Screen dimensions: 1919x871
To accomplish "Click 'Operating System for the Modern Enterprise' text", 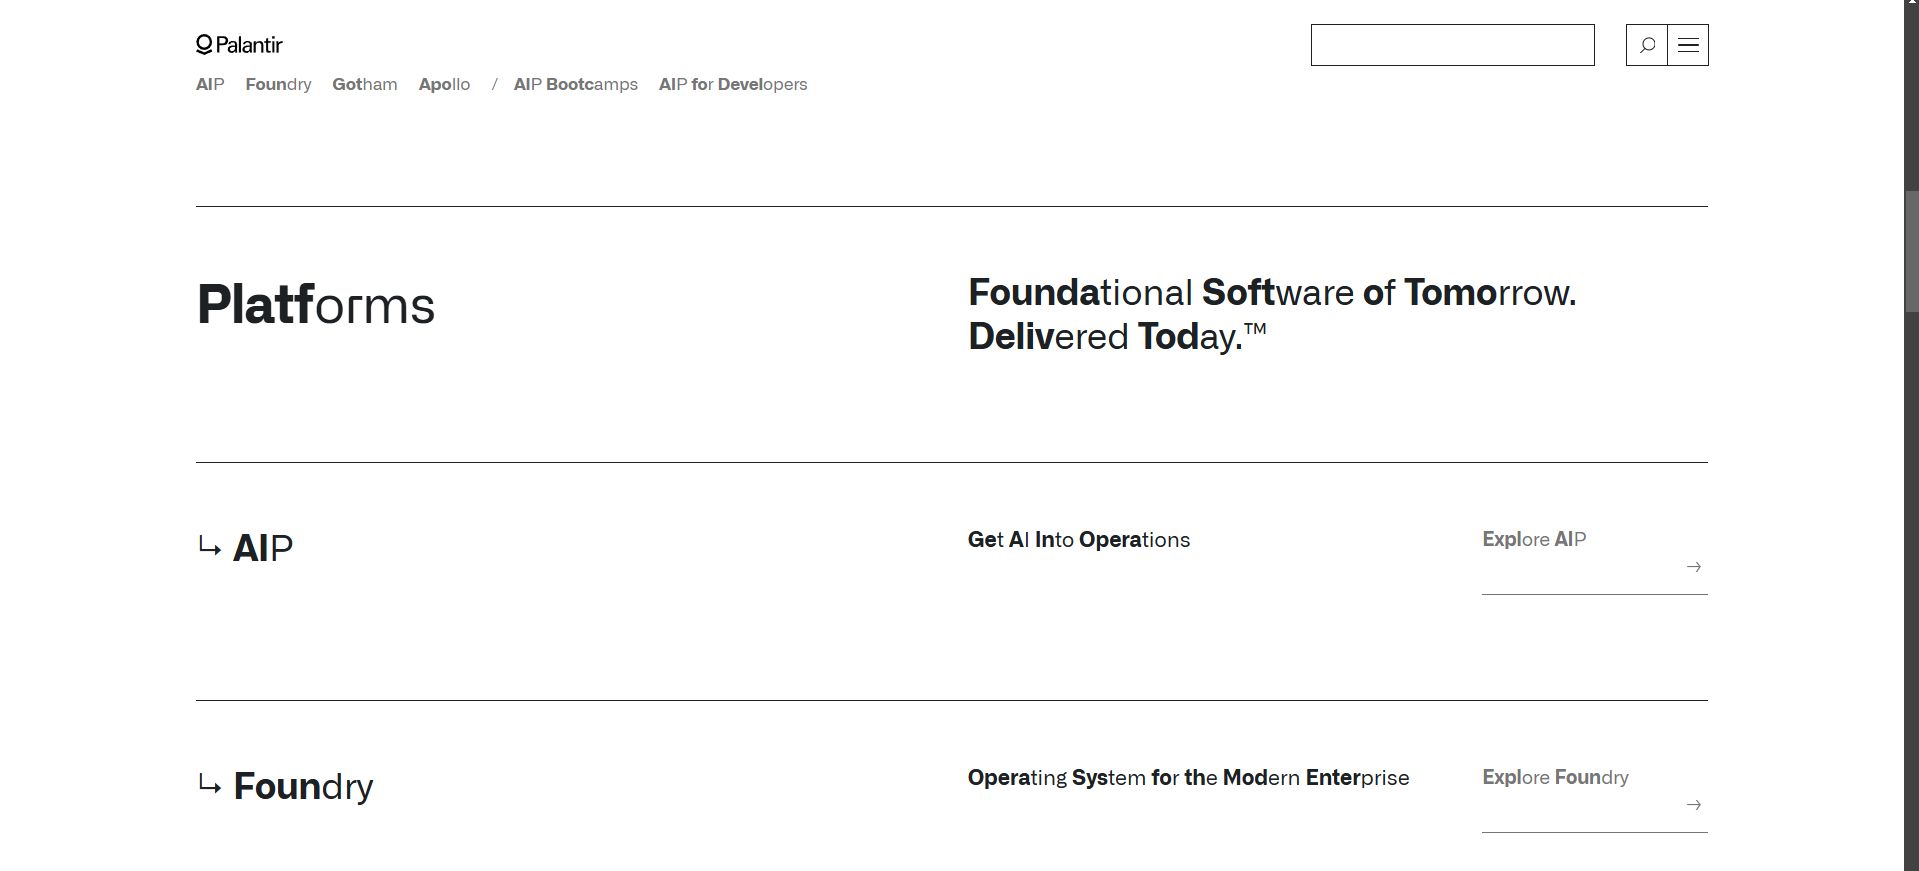I will (1188, 778).
